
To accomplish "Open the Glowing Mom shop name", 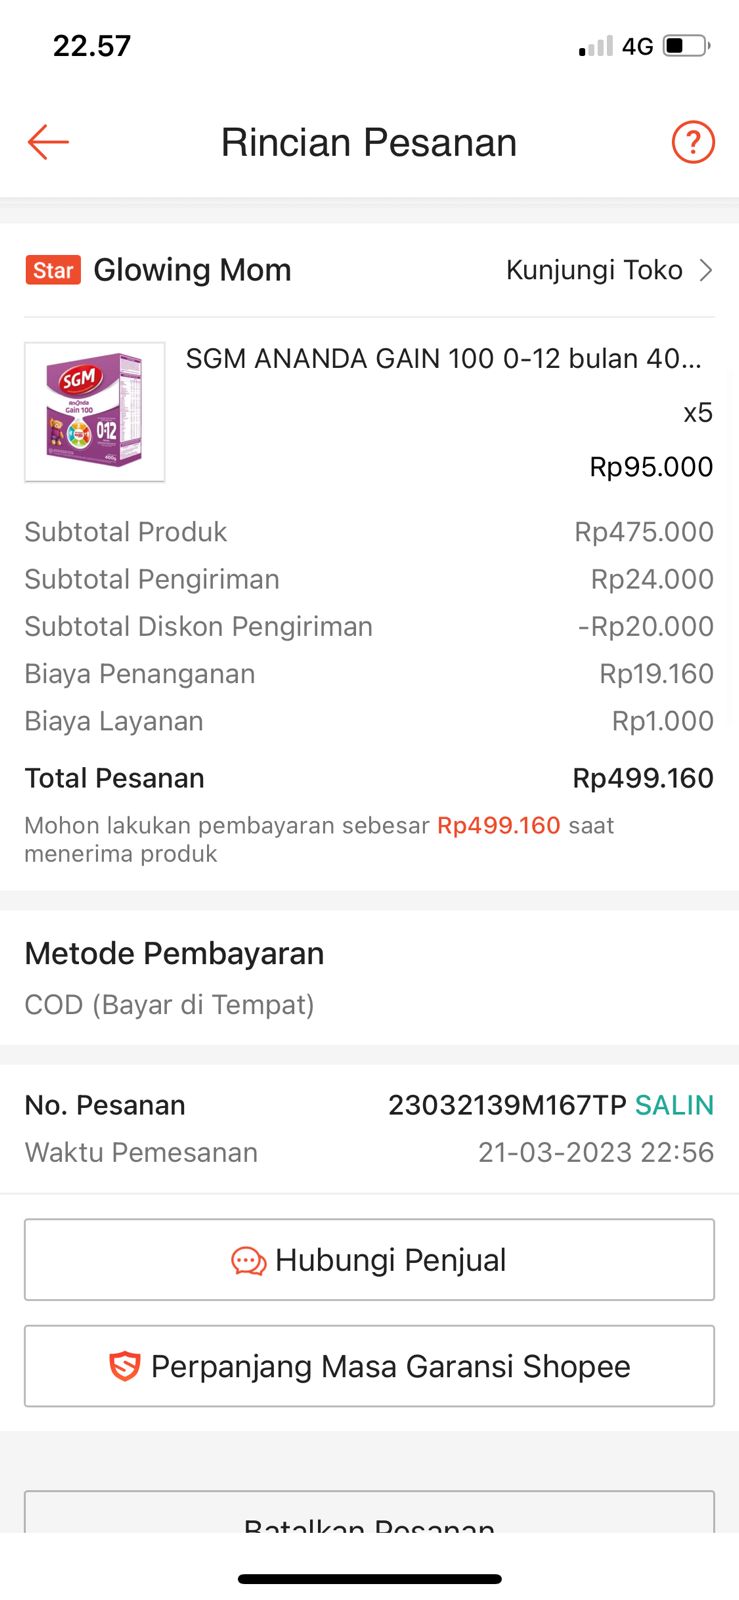I will pyautogui.click(x=192, y=270).
